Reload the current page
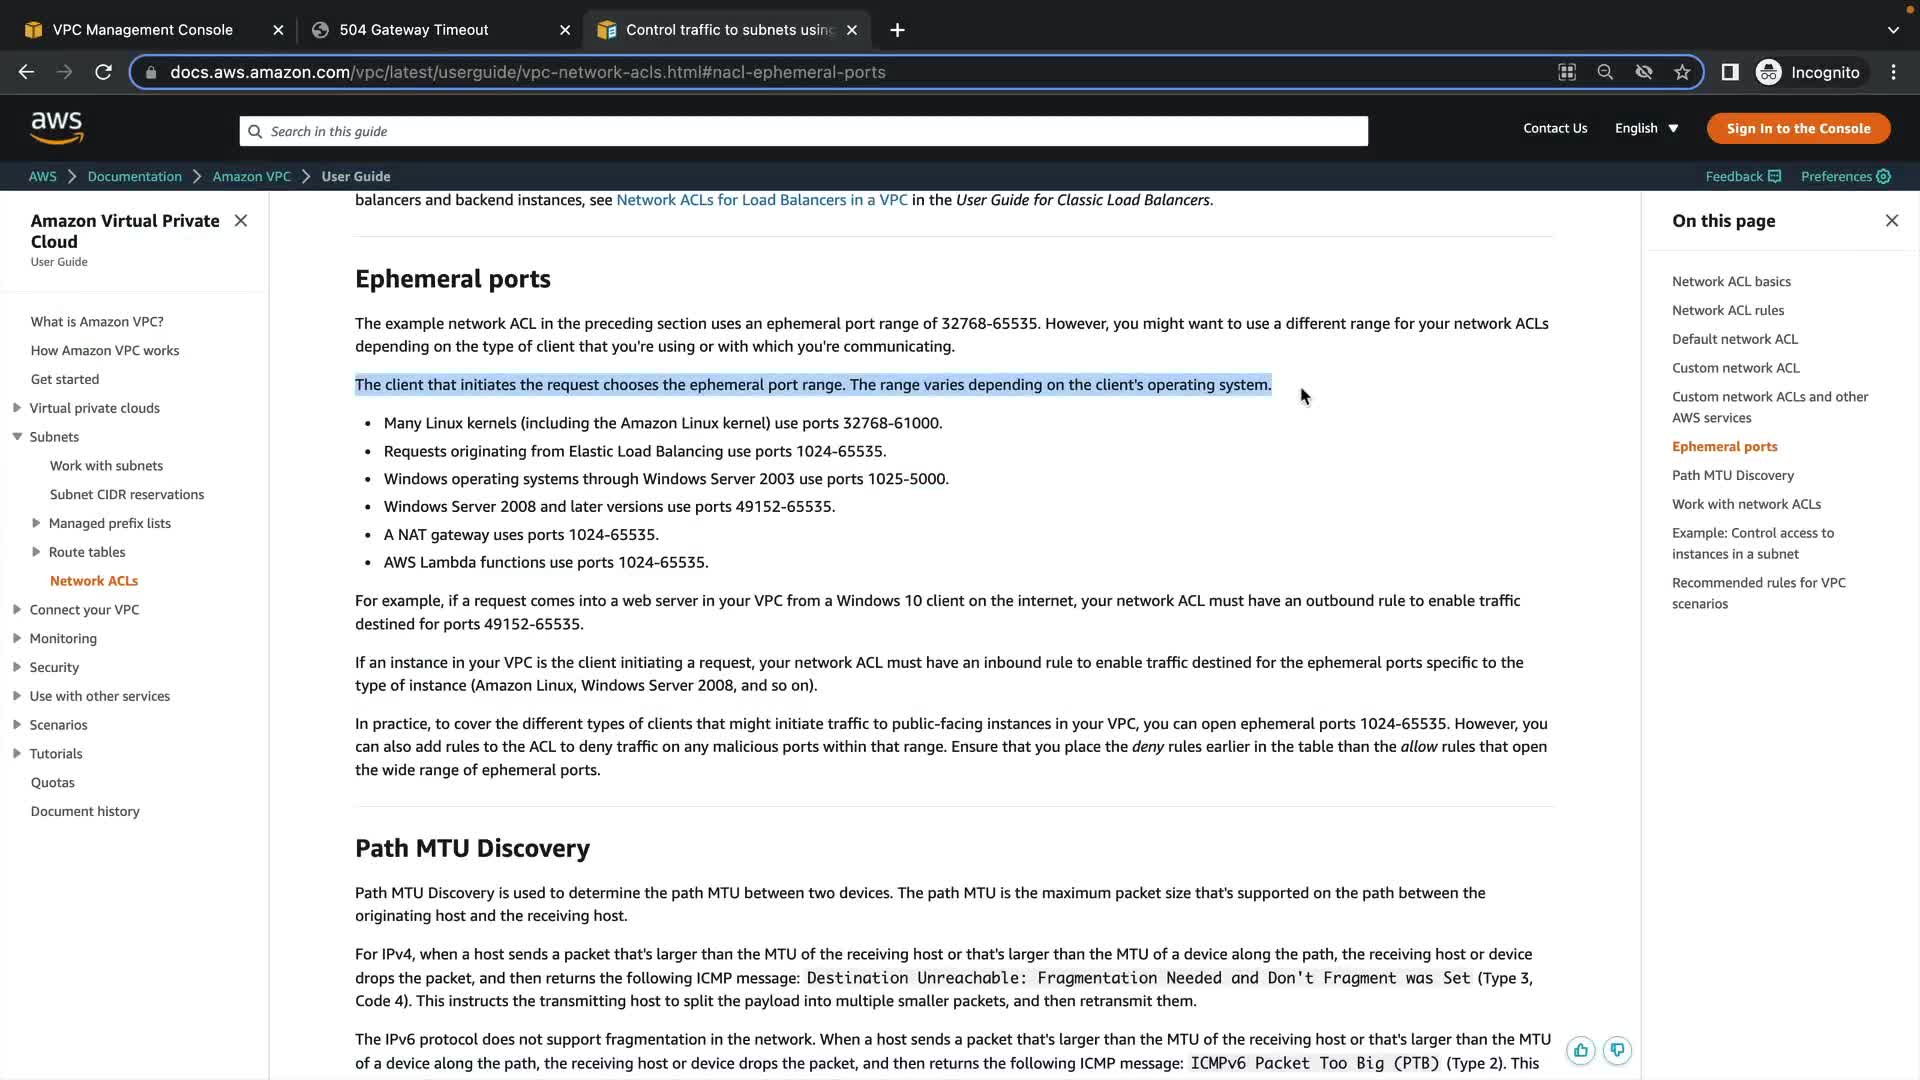Viewport: 1920px width, 1080px height. point(103,72)
